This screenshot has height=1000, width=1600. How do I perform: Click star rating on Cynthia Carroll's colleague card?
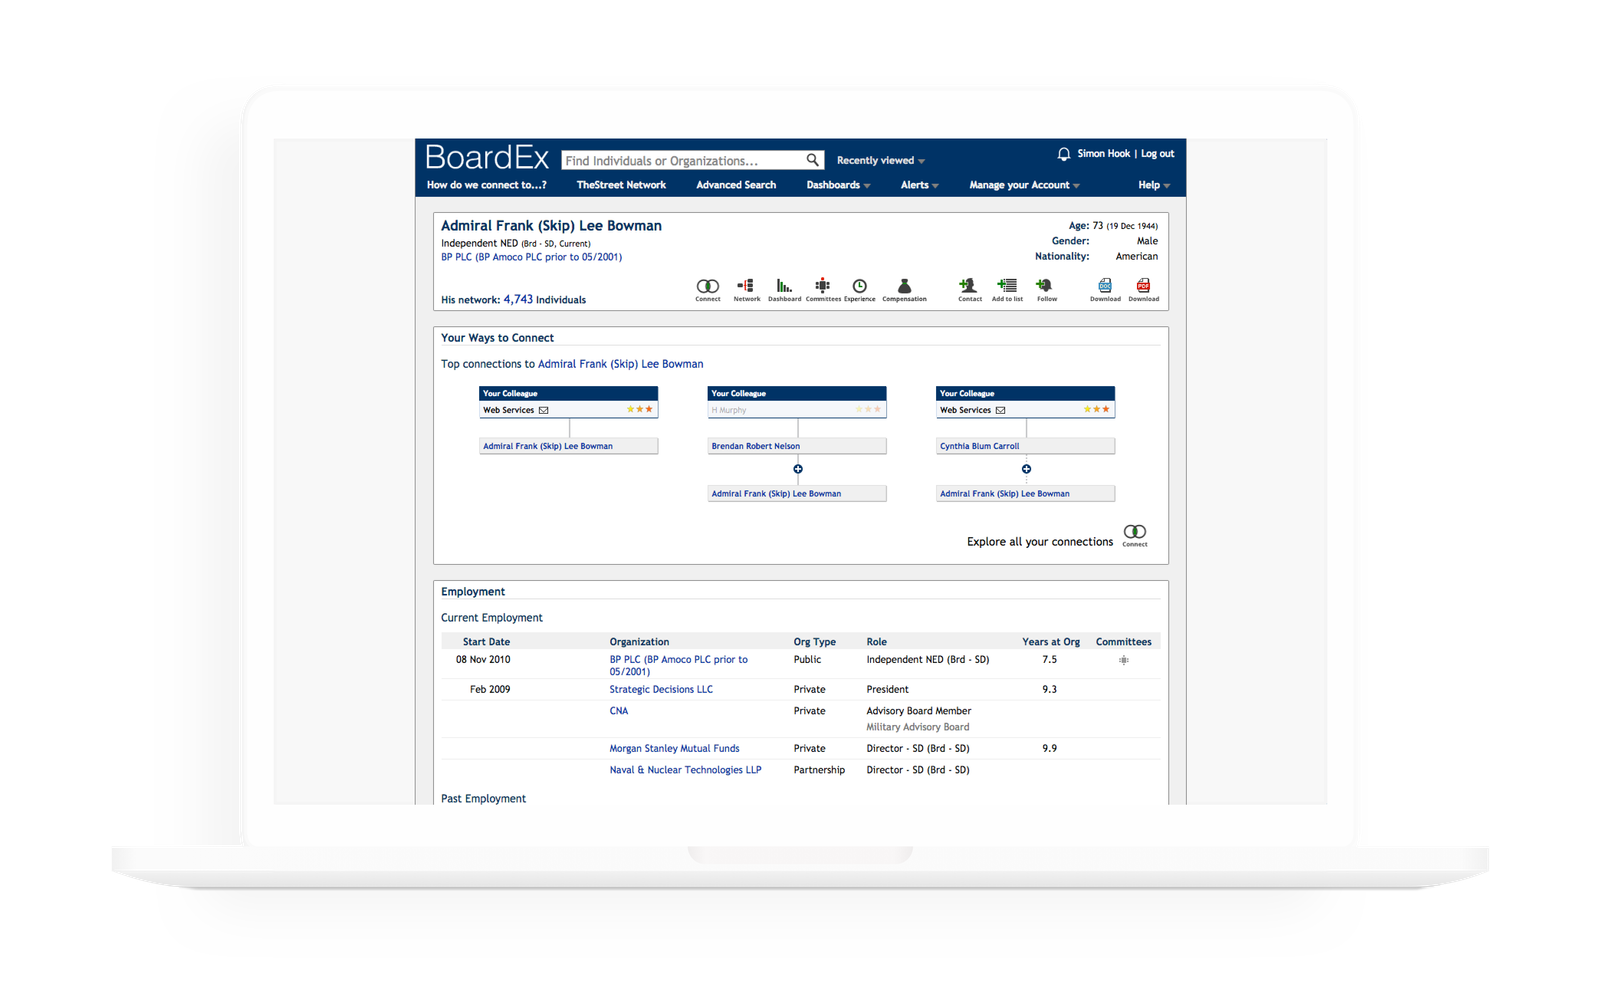tap(1096, 409)
